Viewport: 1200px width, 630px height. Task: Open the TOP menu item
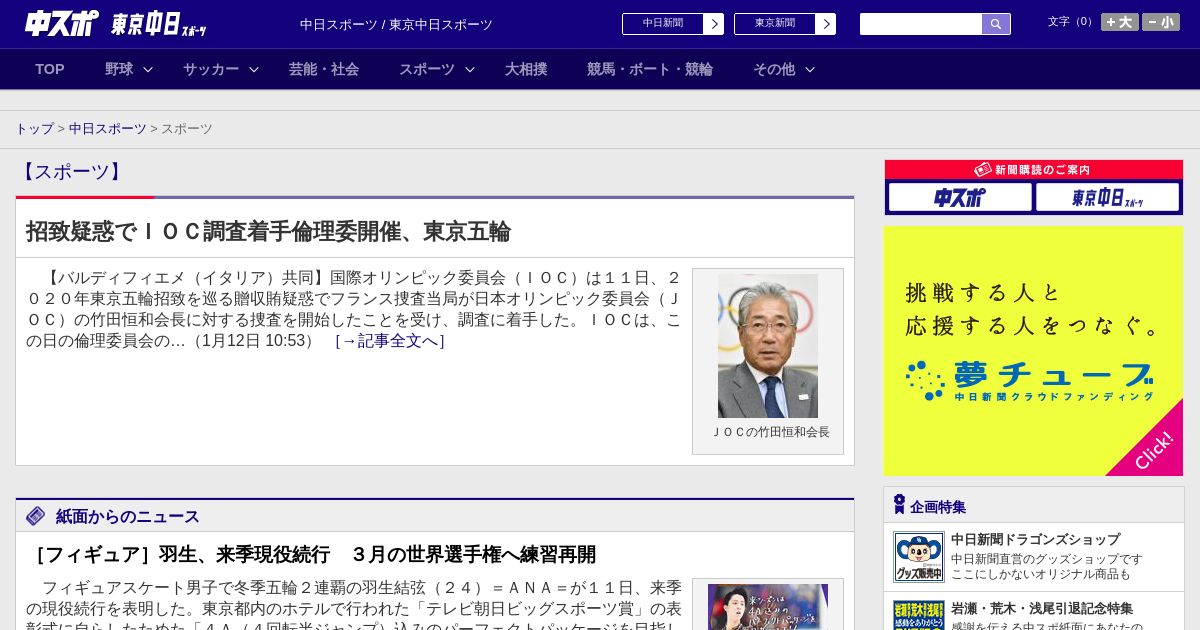coord(50,69)
